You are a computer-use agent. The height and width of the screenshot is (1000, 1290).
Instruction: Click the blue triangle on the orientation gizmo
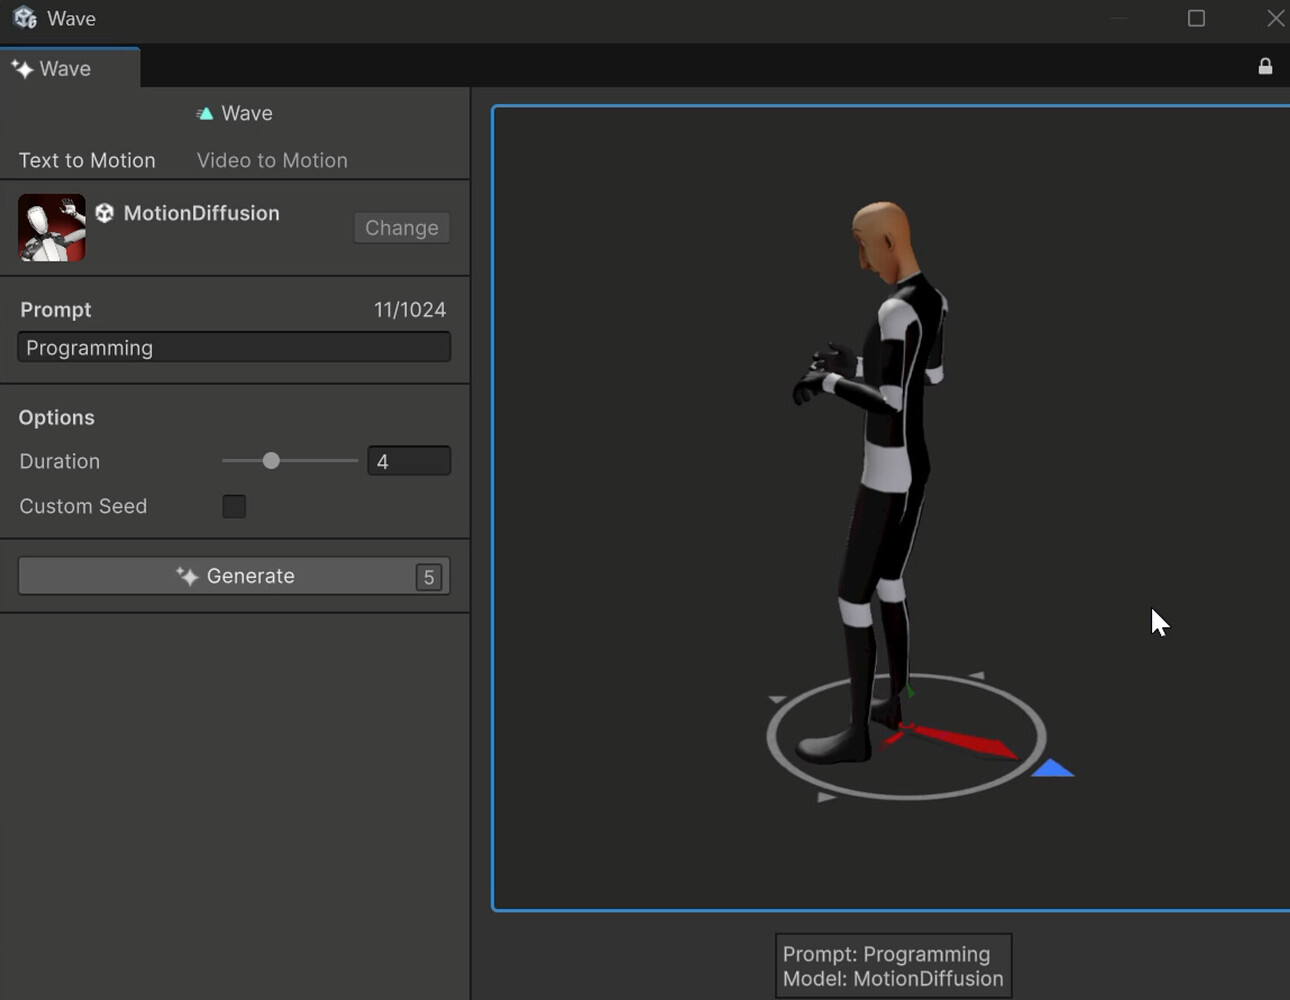coord(1052,767)
